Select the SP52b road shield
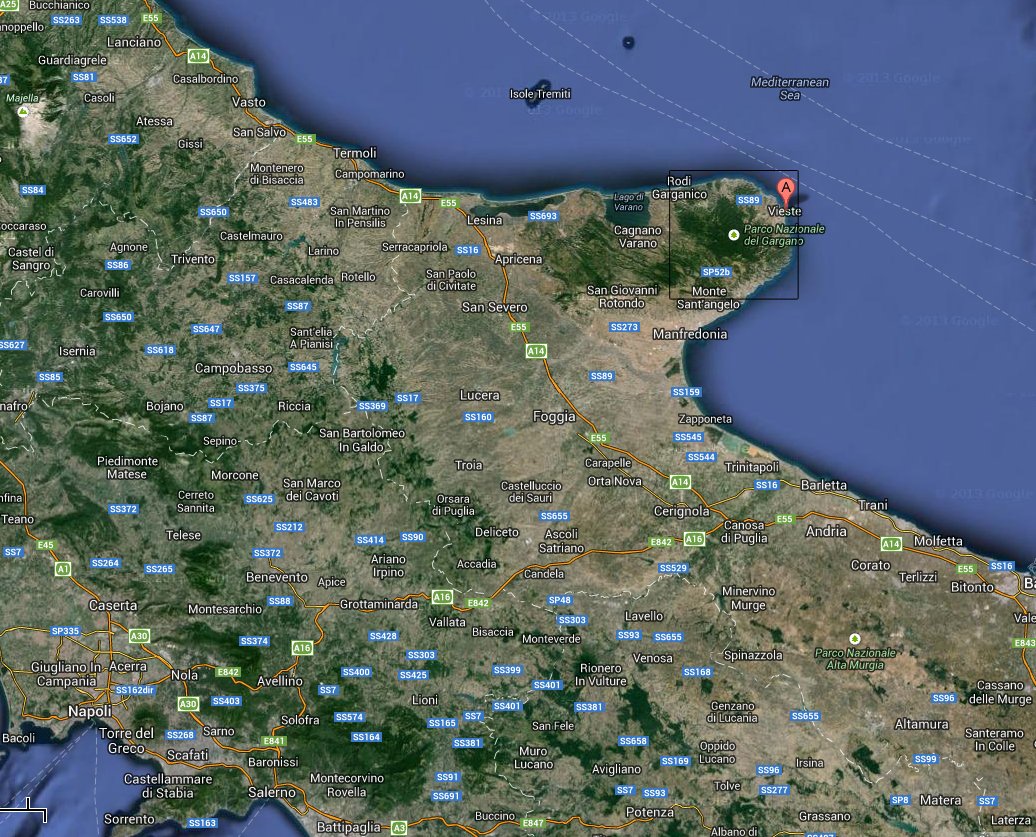Image resolution: width=1036 pixels, height=837 pixels. tap(716, 272)
